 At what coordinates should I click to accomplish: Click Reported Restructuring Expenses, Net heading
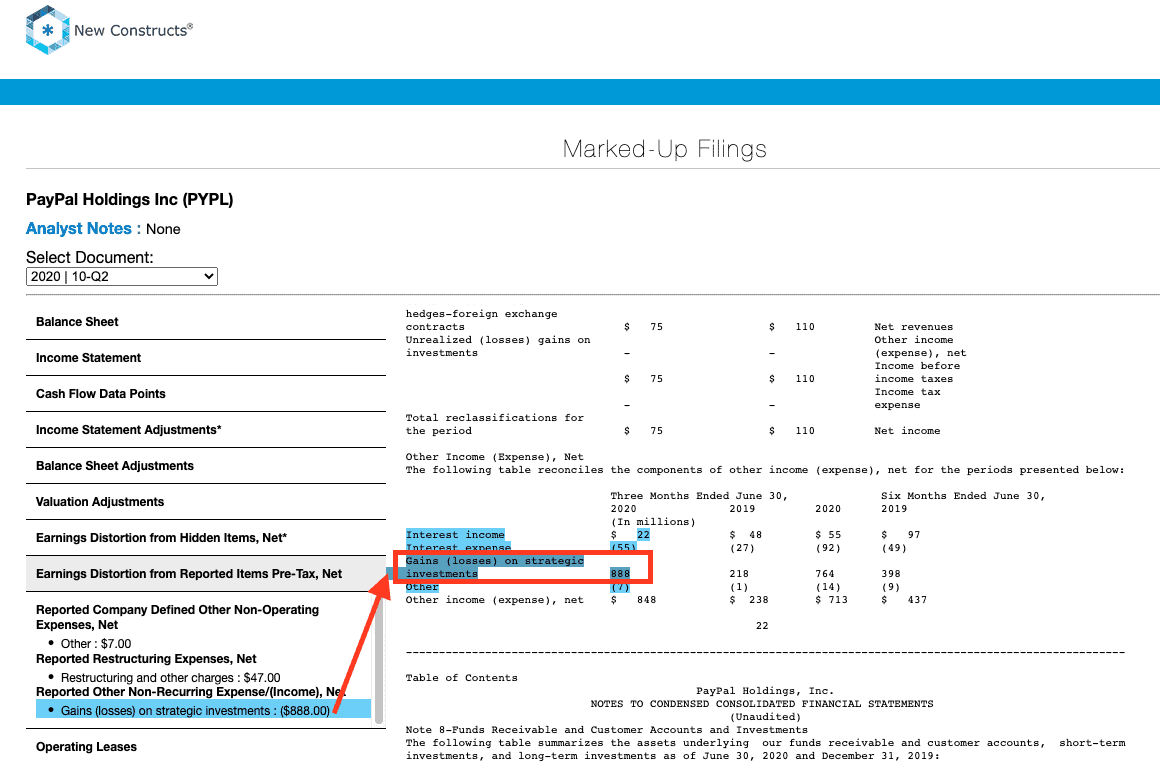point(146,659)
